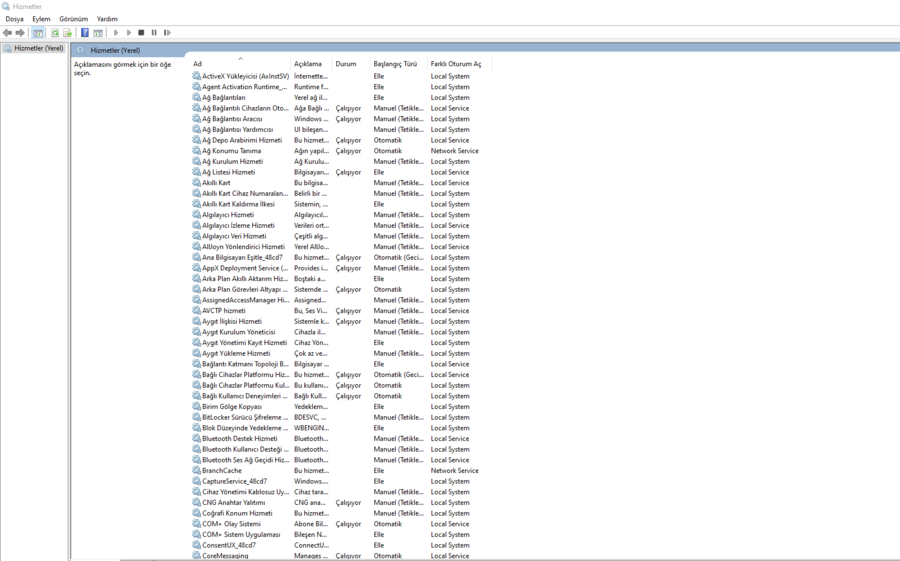Click the Hizmetler app icon in title bar
Image resolution: width=900 pixels, height=561 pixels.
(x=6, y=6)
